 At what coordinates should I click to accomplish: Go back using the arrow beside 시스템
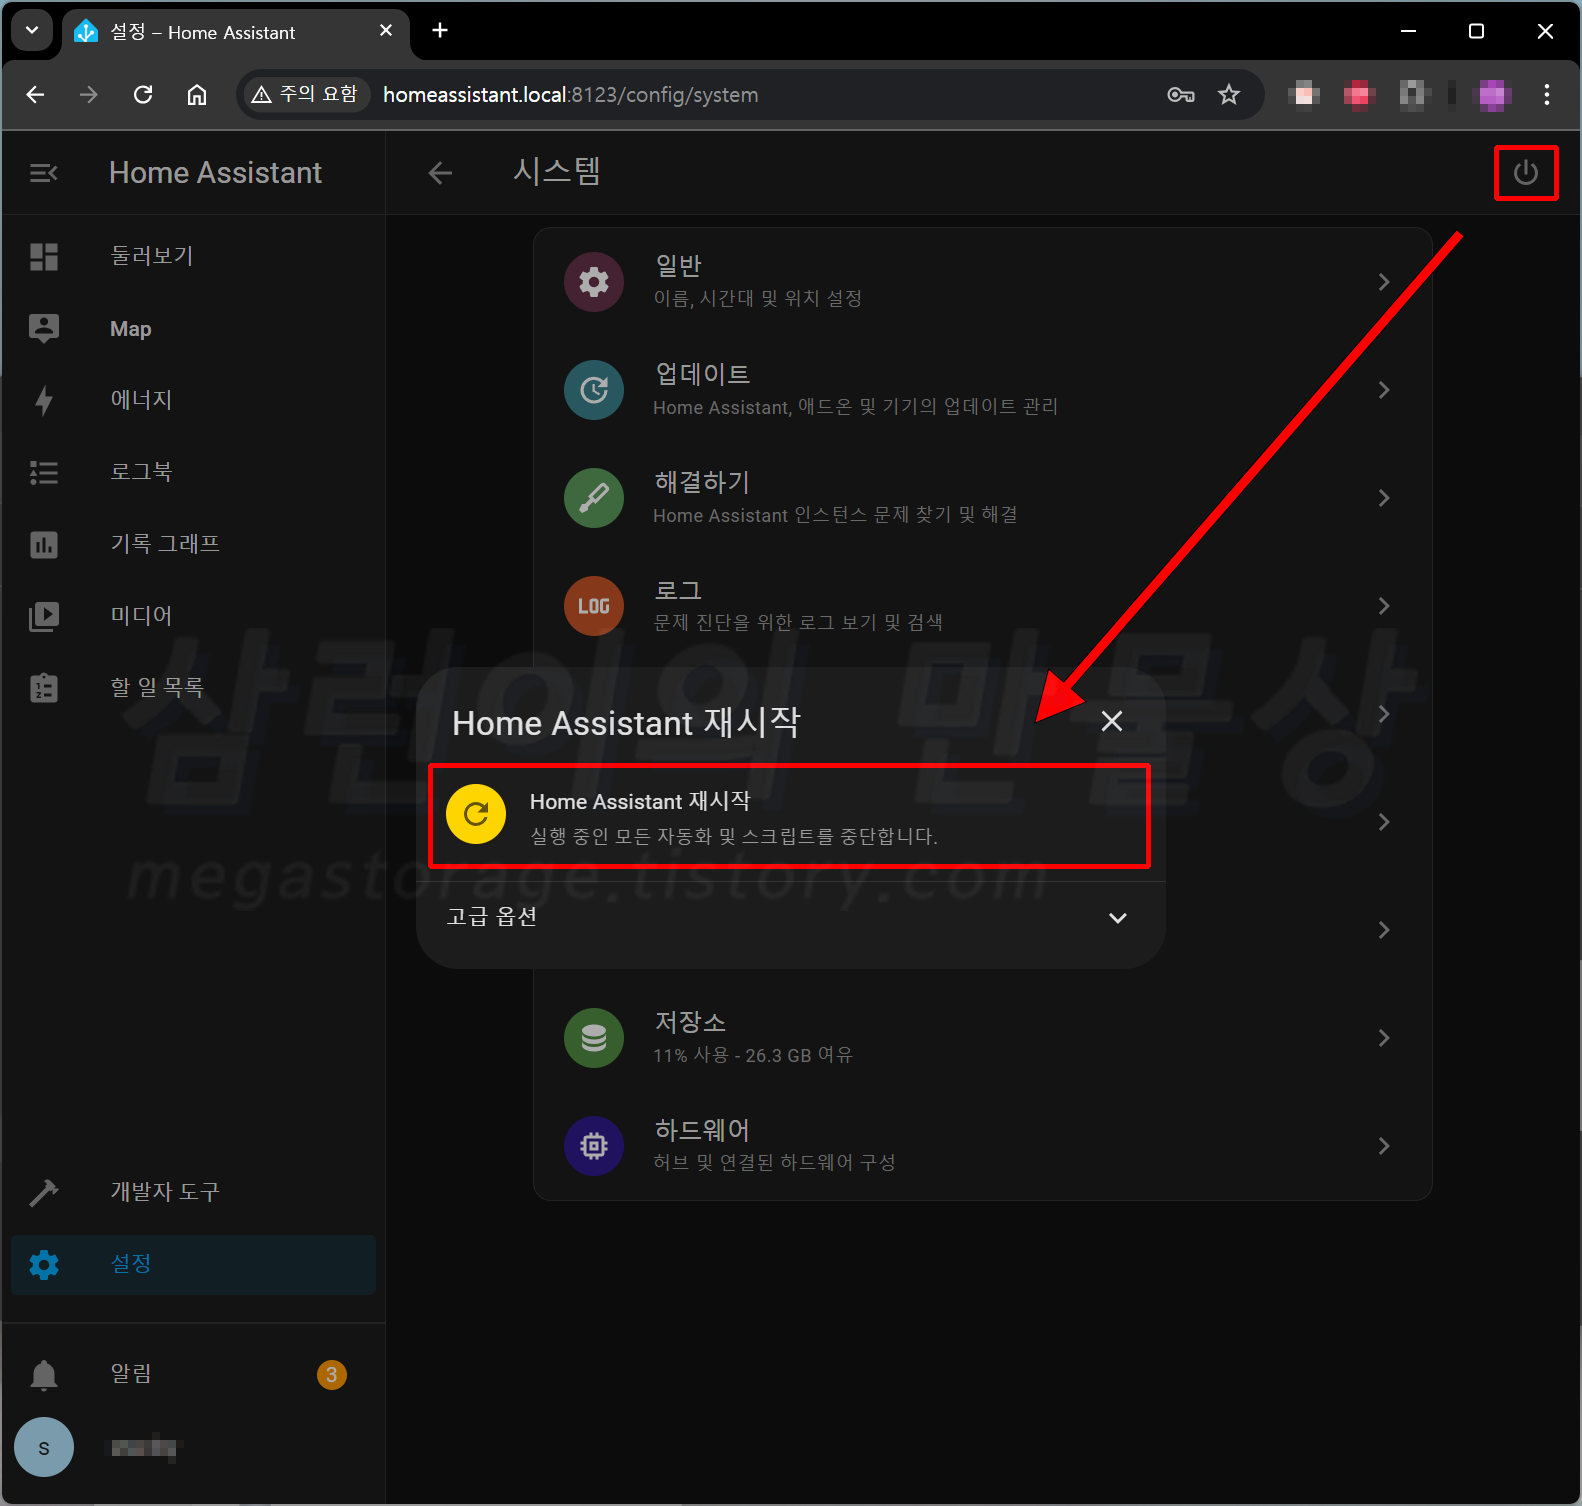[x=440, y=173]
